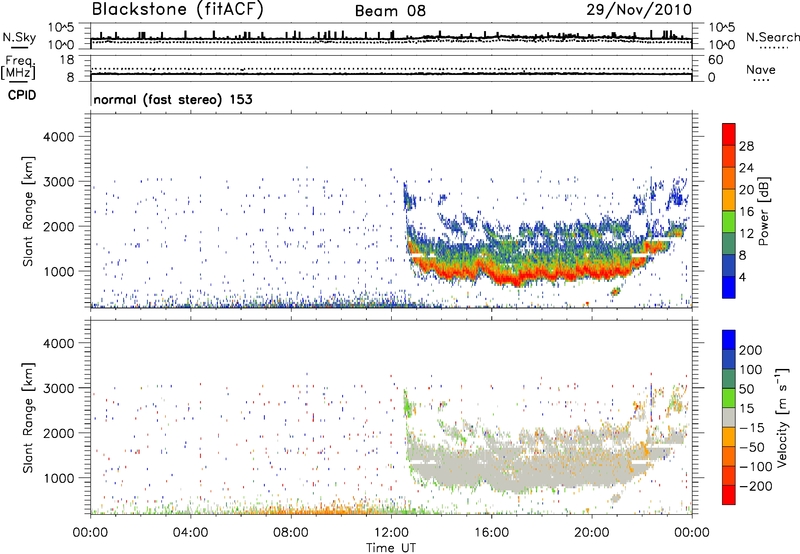Screen dimensions: 800x554
Task: Click the power colorbar value 4
Action: point(742,277)
